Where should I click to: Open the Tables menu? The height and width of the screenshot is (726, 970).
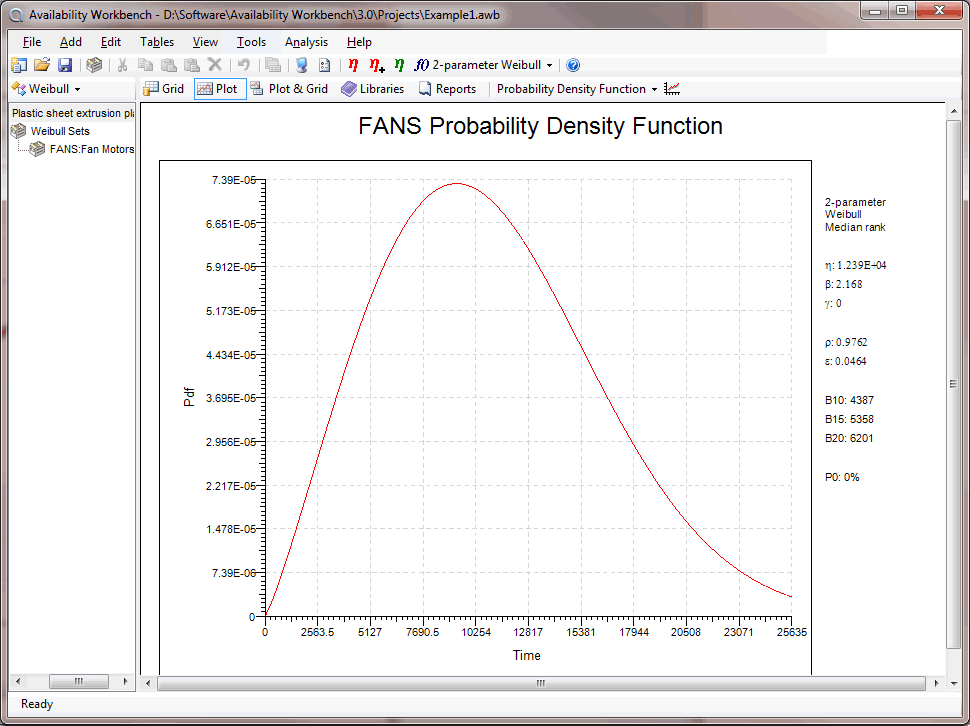click(x=157, y=42)
